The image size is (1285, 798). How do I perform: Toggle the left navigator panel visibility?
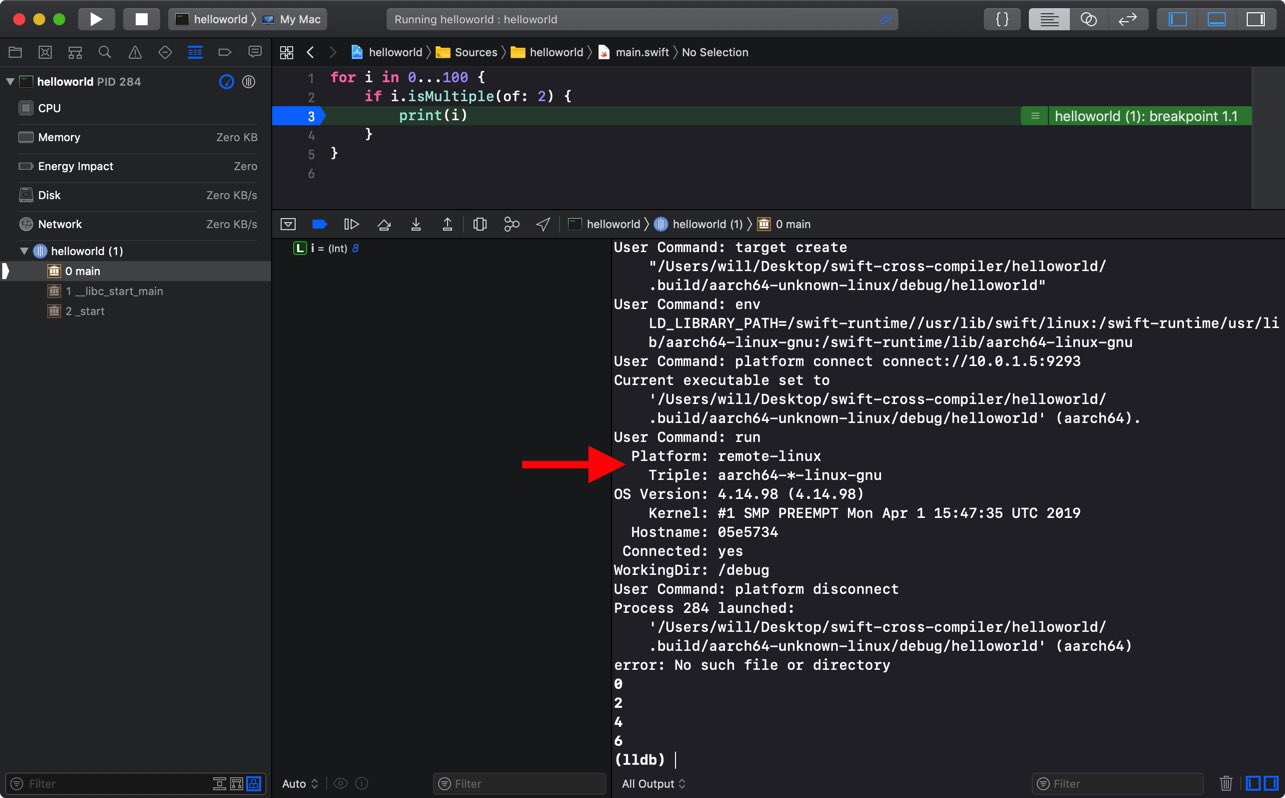[x=1178, y=19]
